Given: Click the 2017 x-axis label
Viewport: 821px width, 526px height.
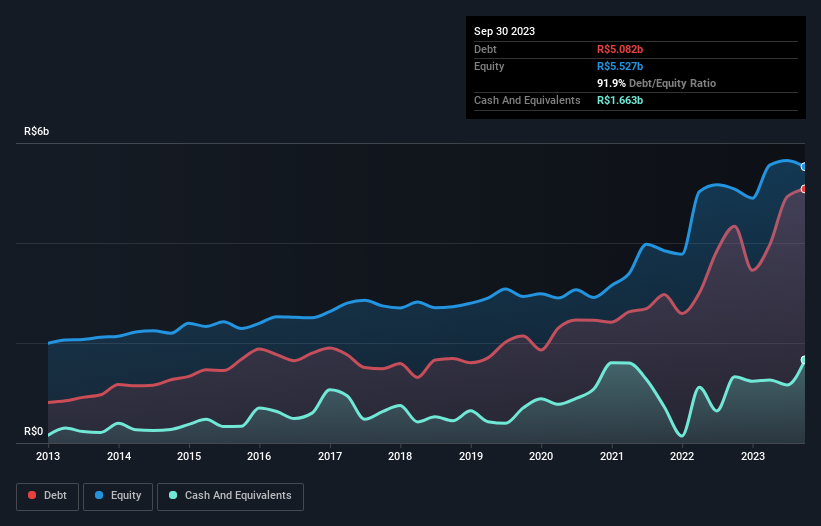Looking at the screenshot, I should pyautogui.click(x=330, y=456).
